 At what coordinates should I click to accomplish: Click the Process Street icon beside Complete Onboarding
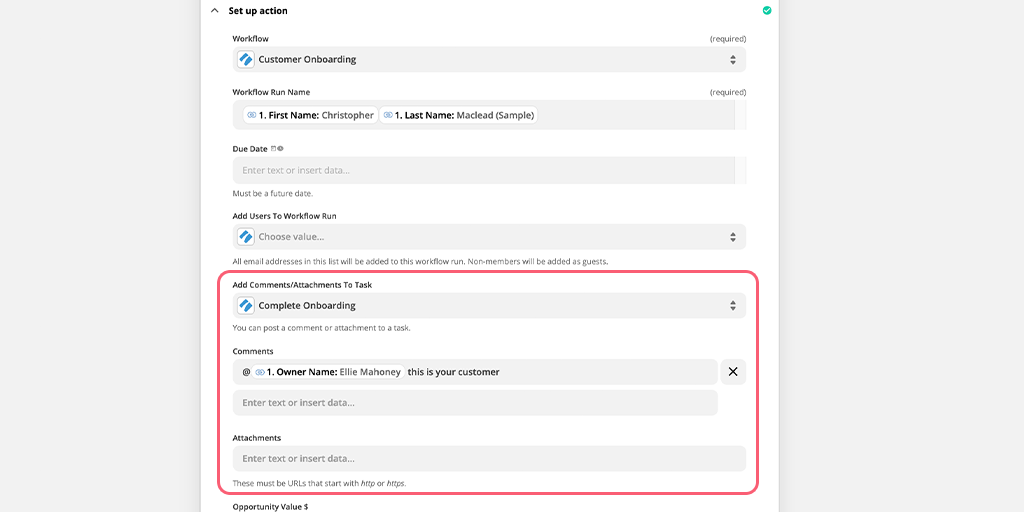coord(246,306)
